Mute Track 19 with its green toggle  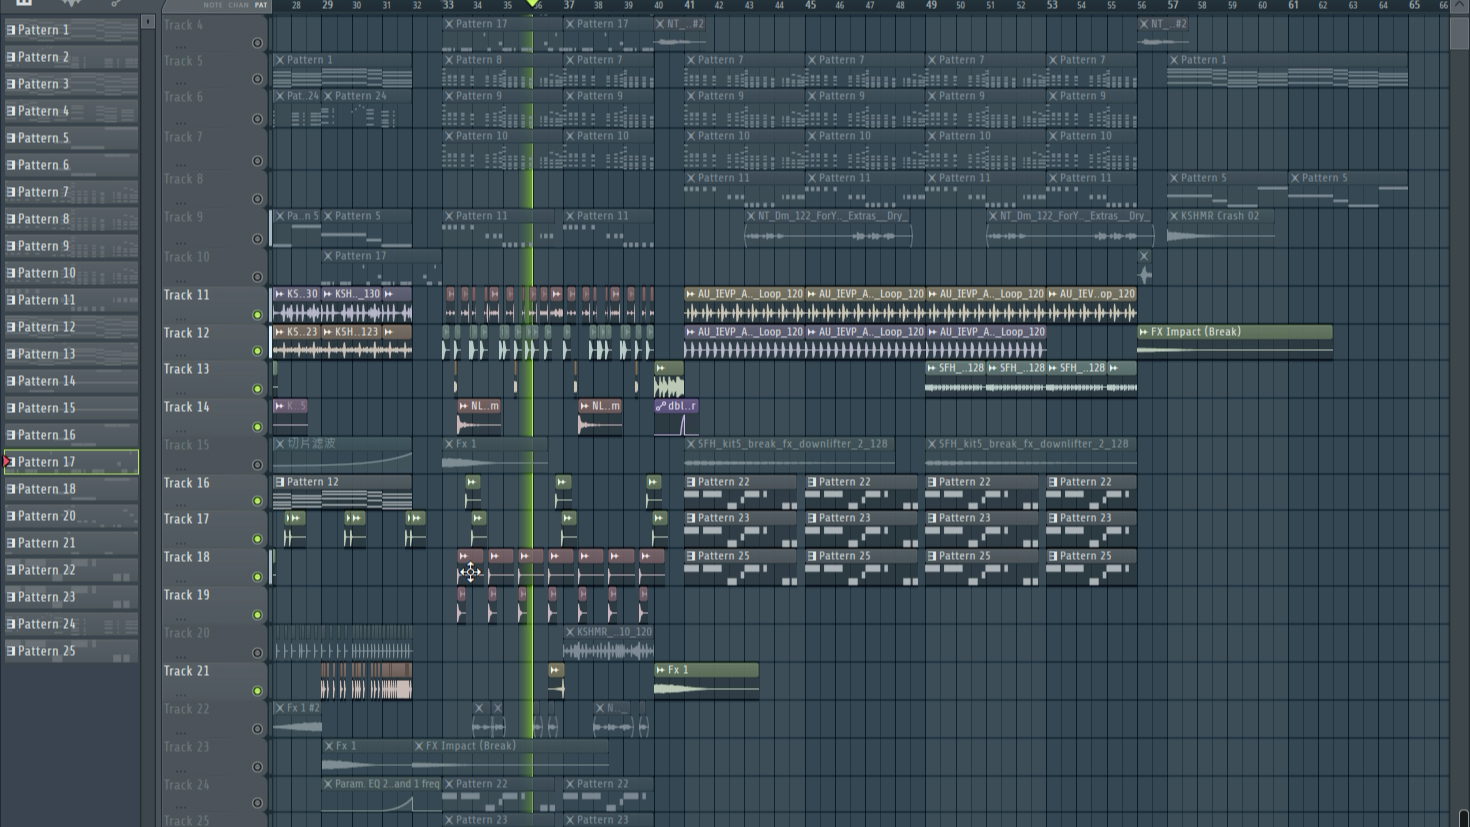click(257, 615)
